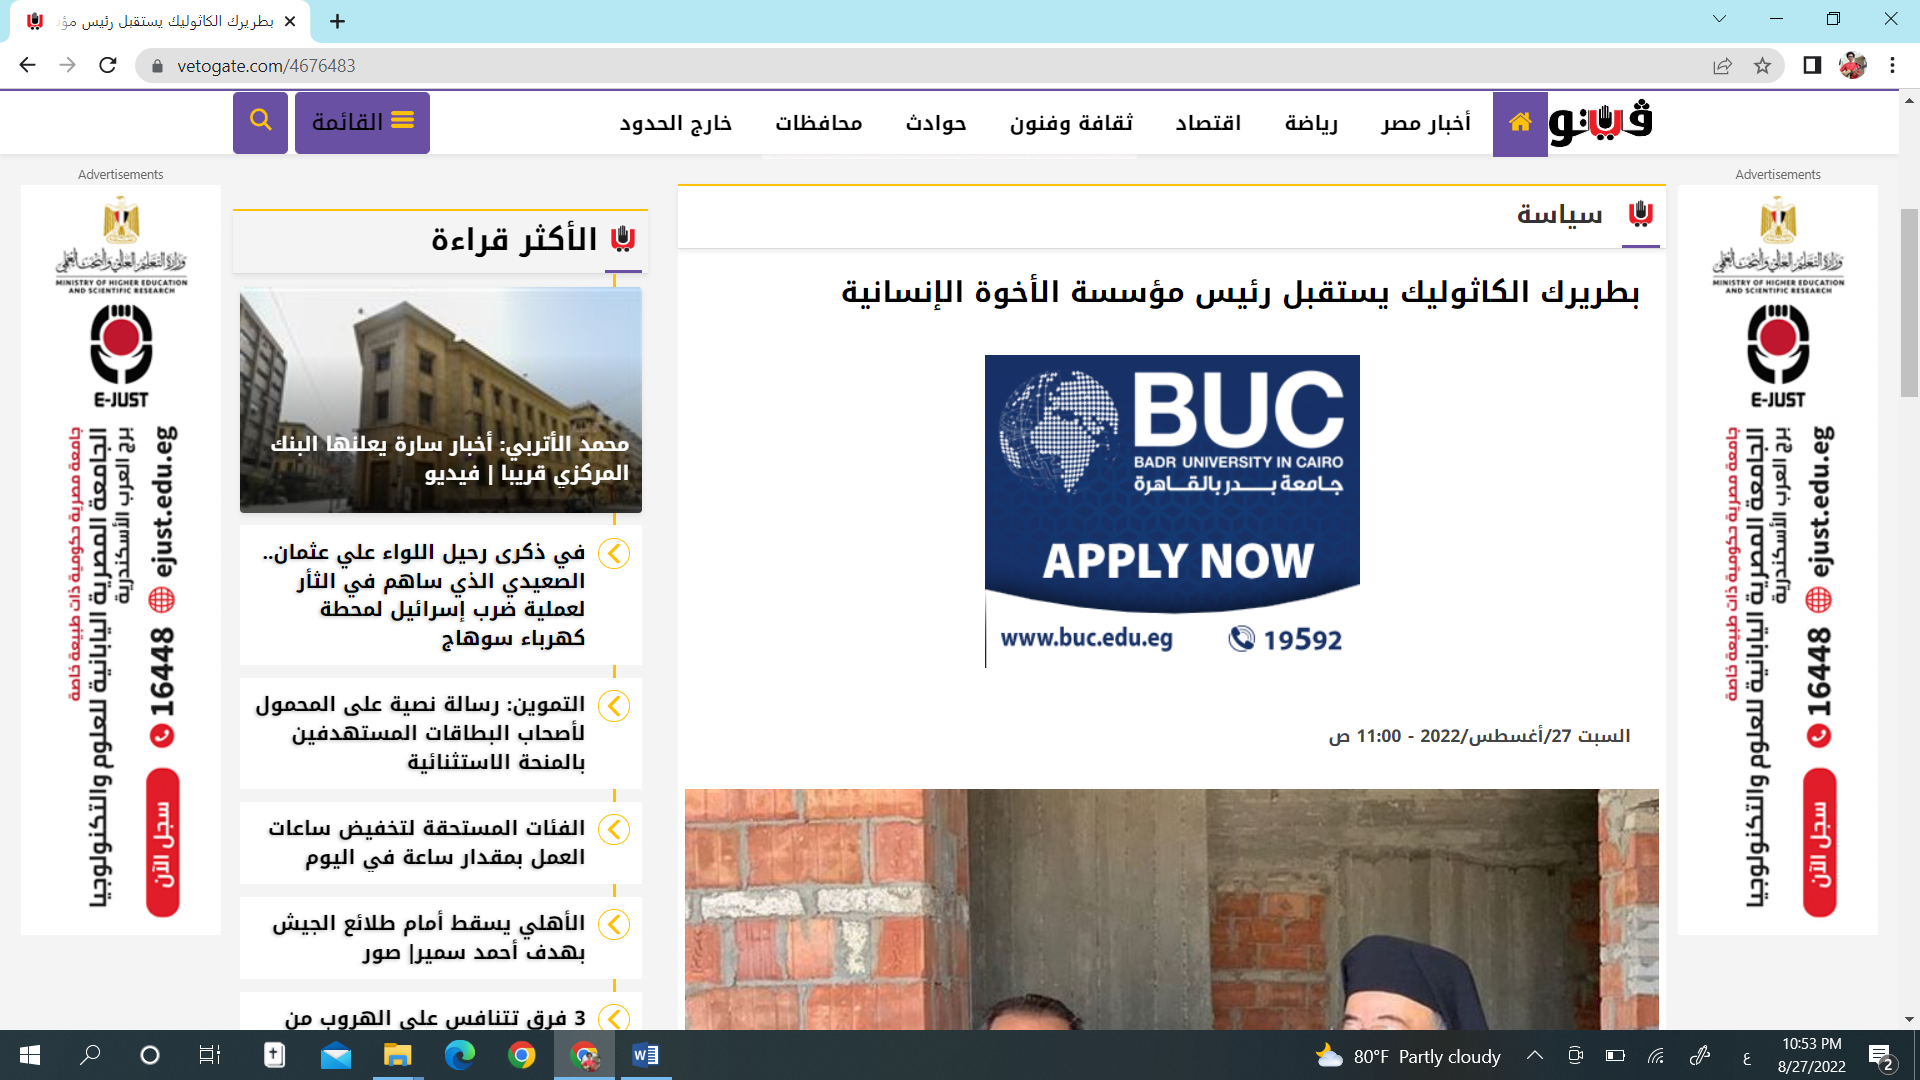Close the بطريرك الكاثوليك tab
This screenshot has height=1080, width=1920.
click(x=290, y=21)
